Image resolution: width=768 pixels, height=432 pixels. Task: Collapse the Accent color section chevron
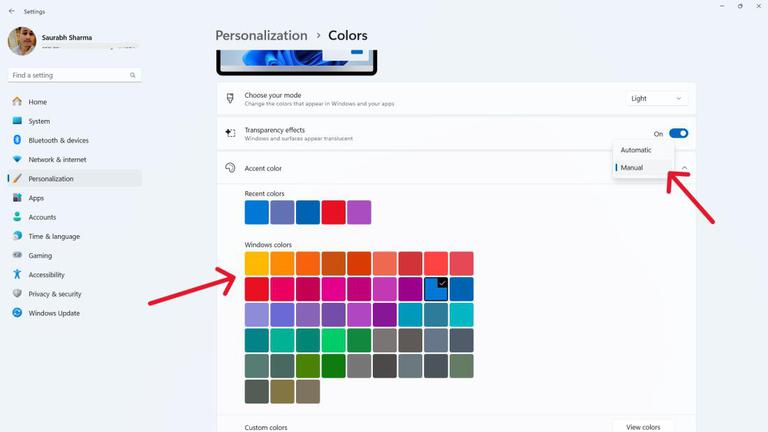[684, 168]
